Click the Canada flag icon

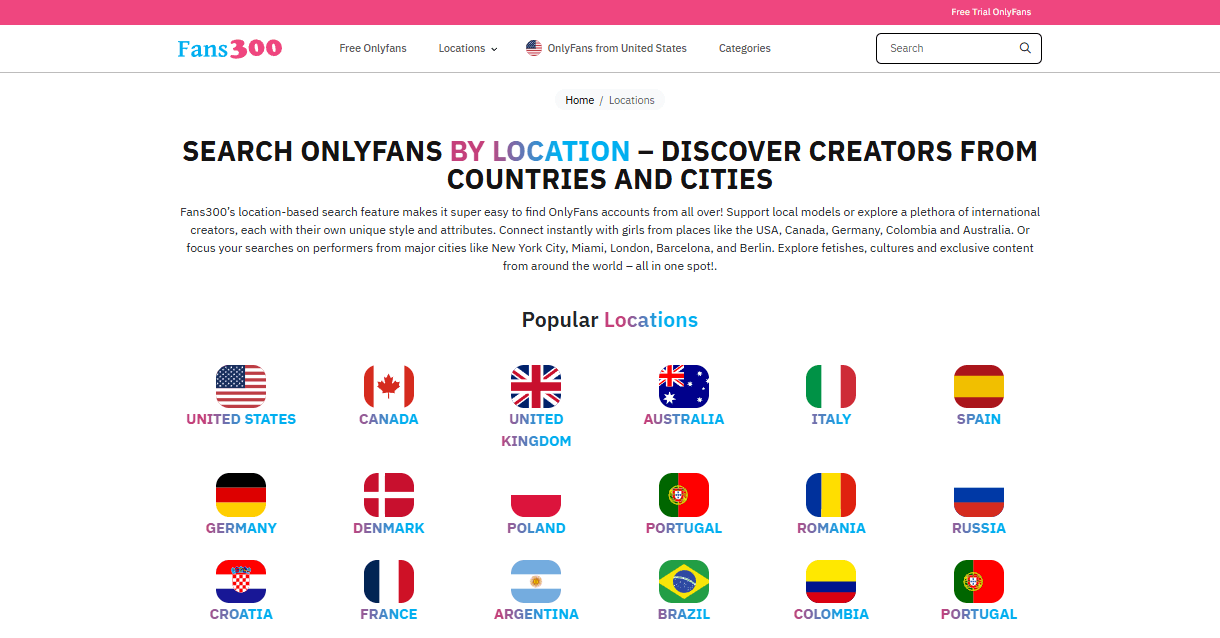(x=389, y=386)
